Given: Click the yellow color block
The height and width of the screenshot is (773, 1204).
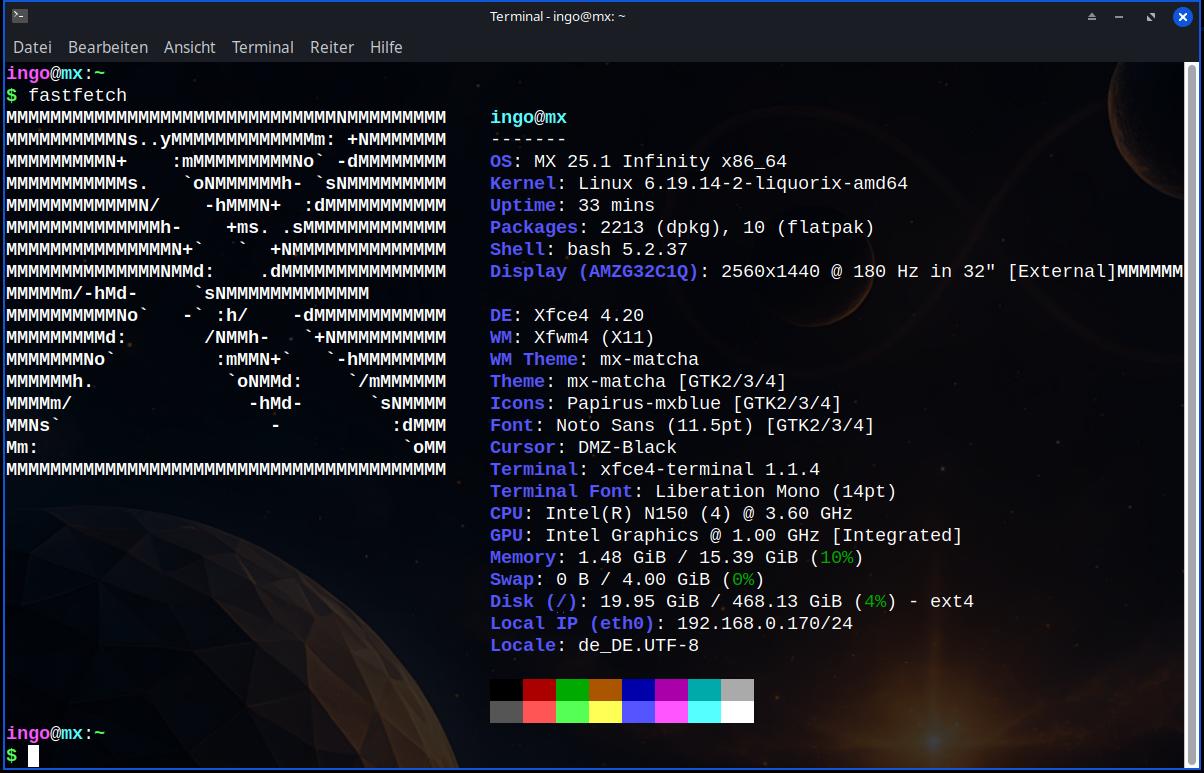Looking at the screenshot, I should click(x=605, y=712).
